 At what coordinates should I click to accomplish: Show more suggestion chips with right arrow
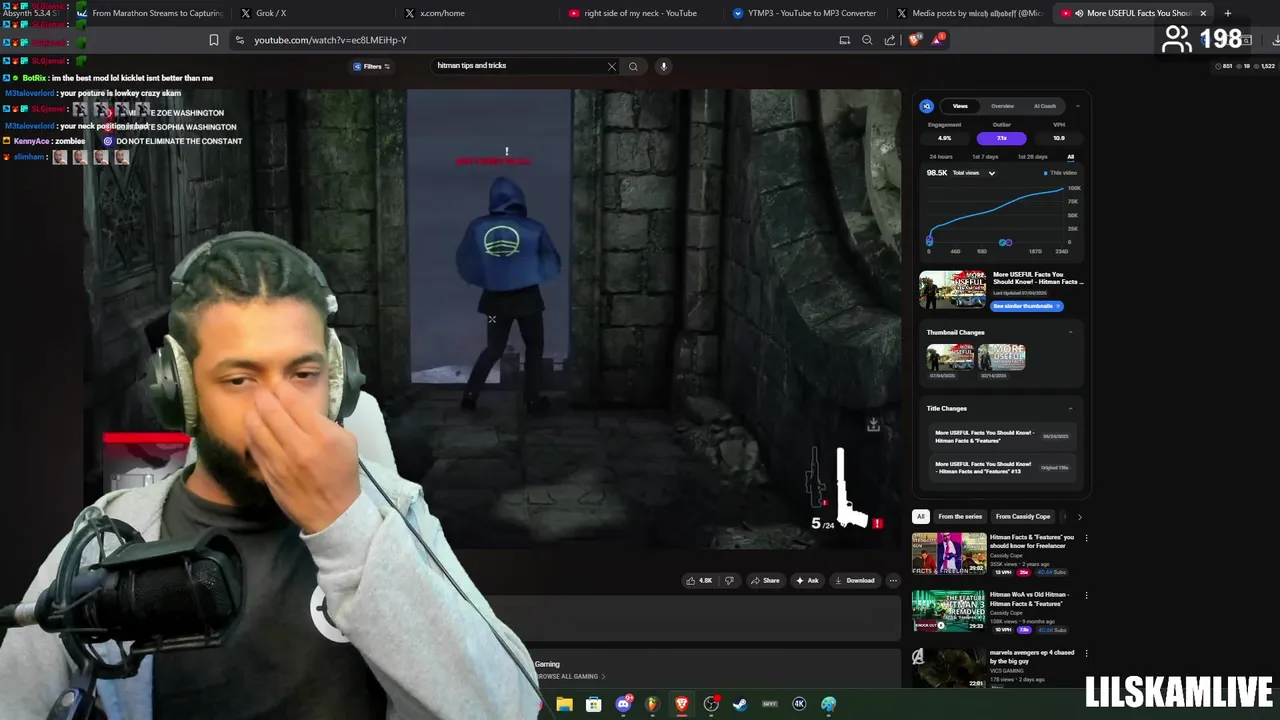pyautogui.click(x=1079, y=517)
